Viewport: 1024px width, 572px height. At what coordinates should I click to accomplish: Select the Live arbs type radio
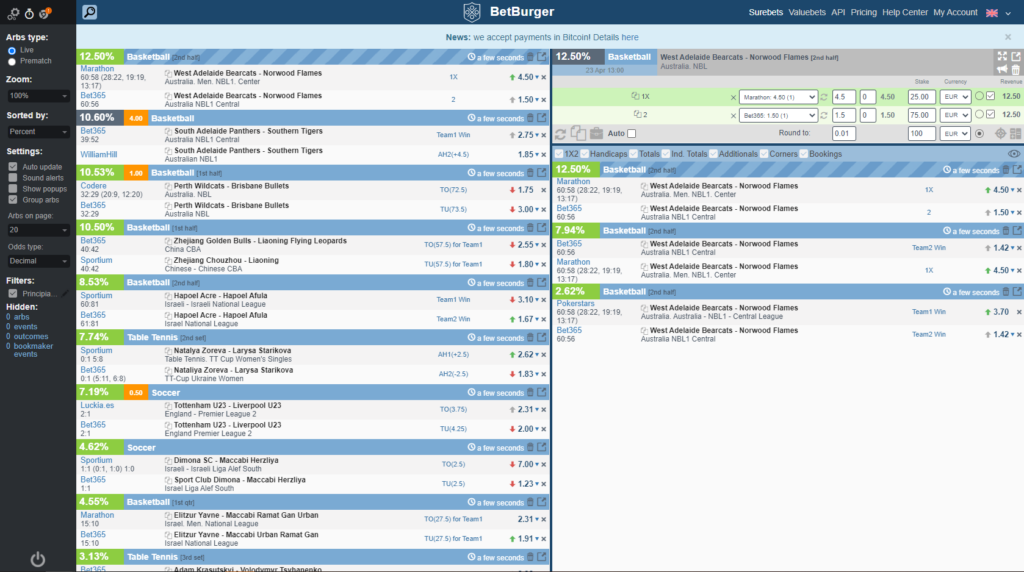tap(12, 50)
